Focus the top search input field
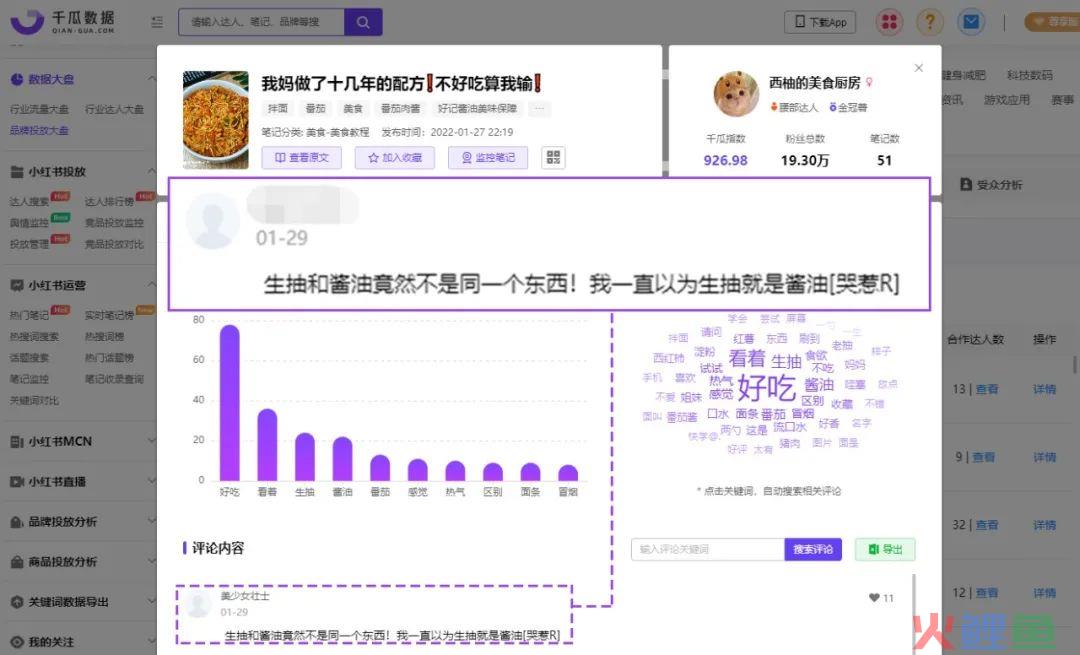This screenshot has width=1080, height=655. click(261, 22)
